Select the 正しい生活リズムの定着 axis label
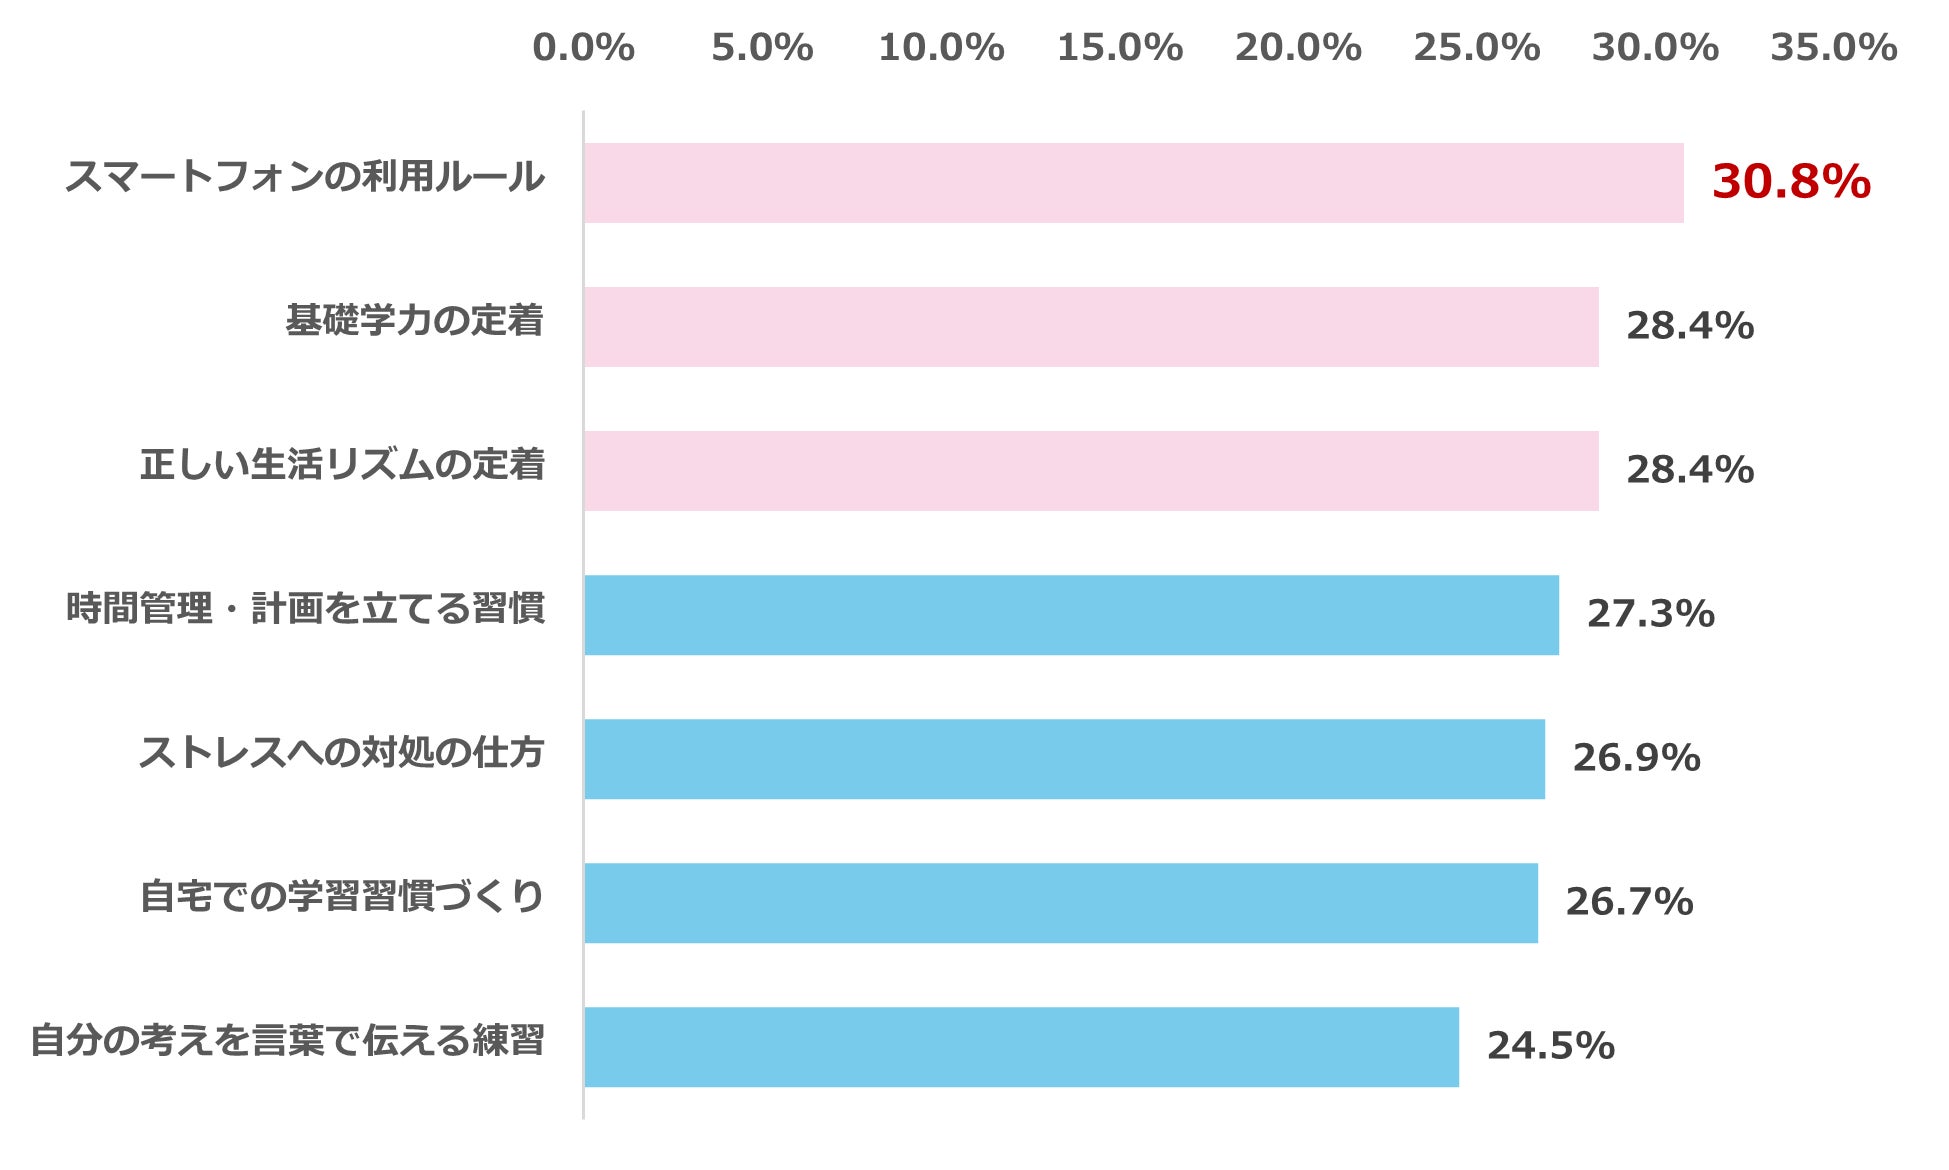 coord(342,465)
